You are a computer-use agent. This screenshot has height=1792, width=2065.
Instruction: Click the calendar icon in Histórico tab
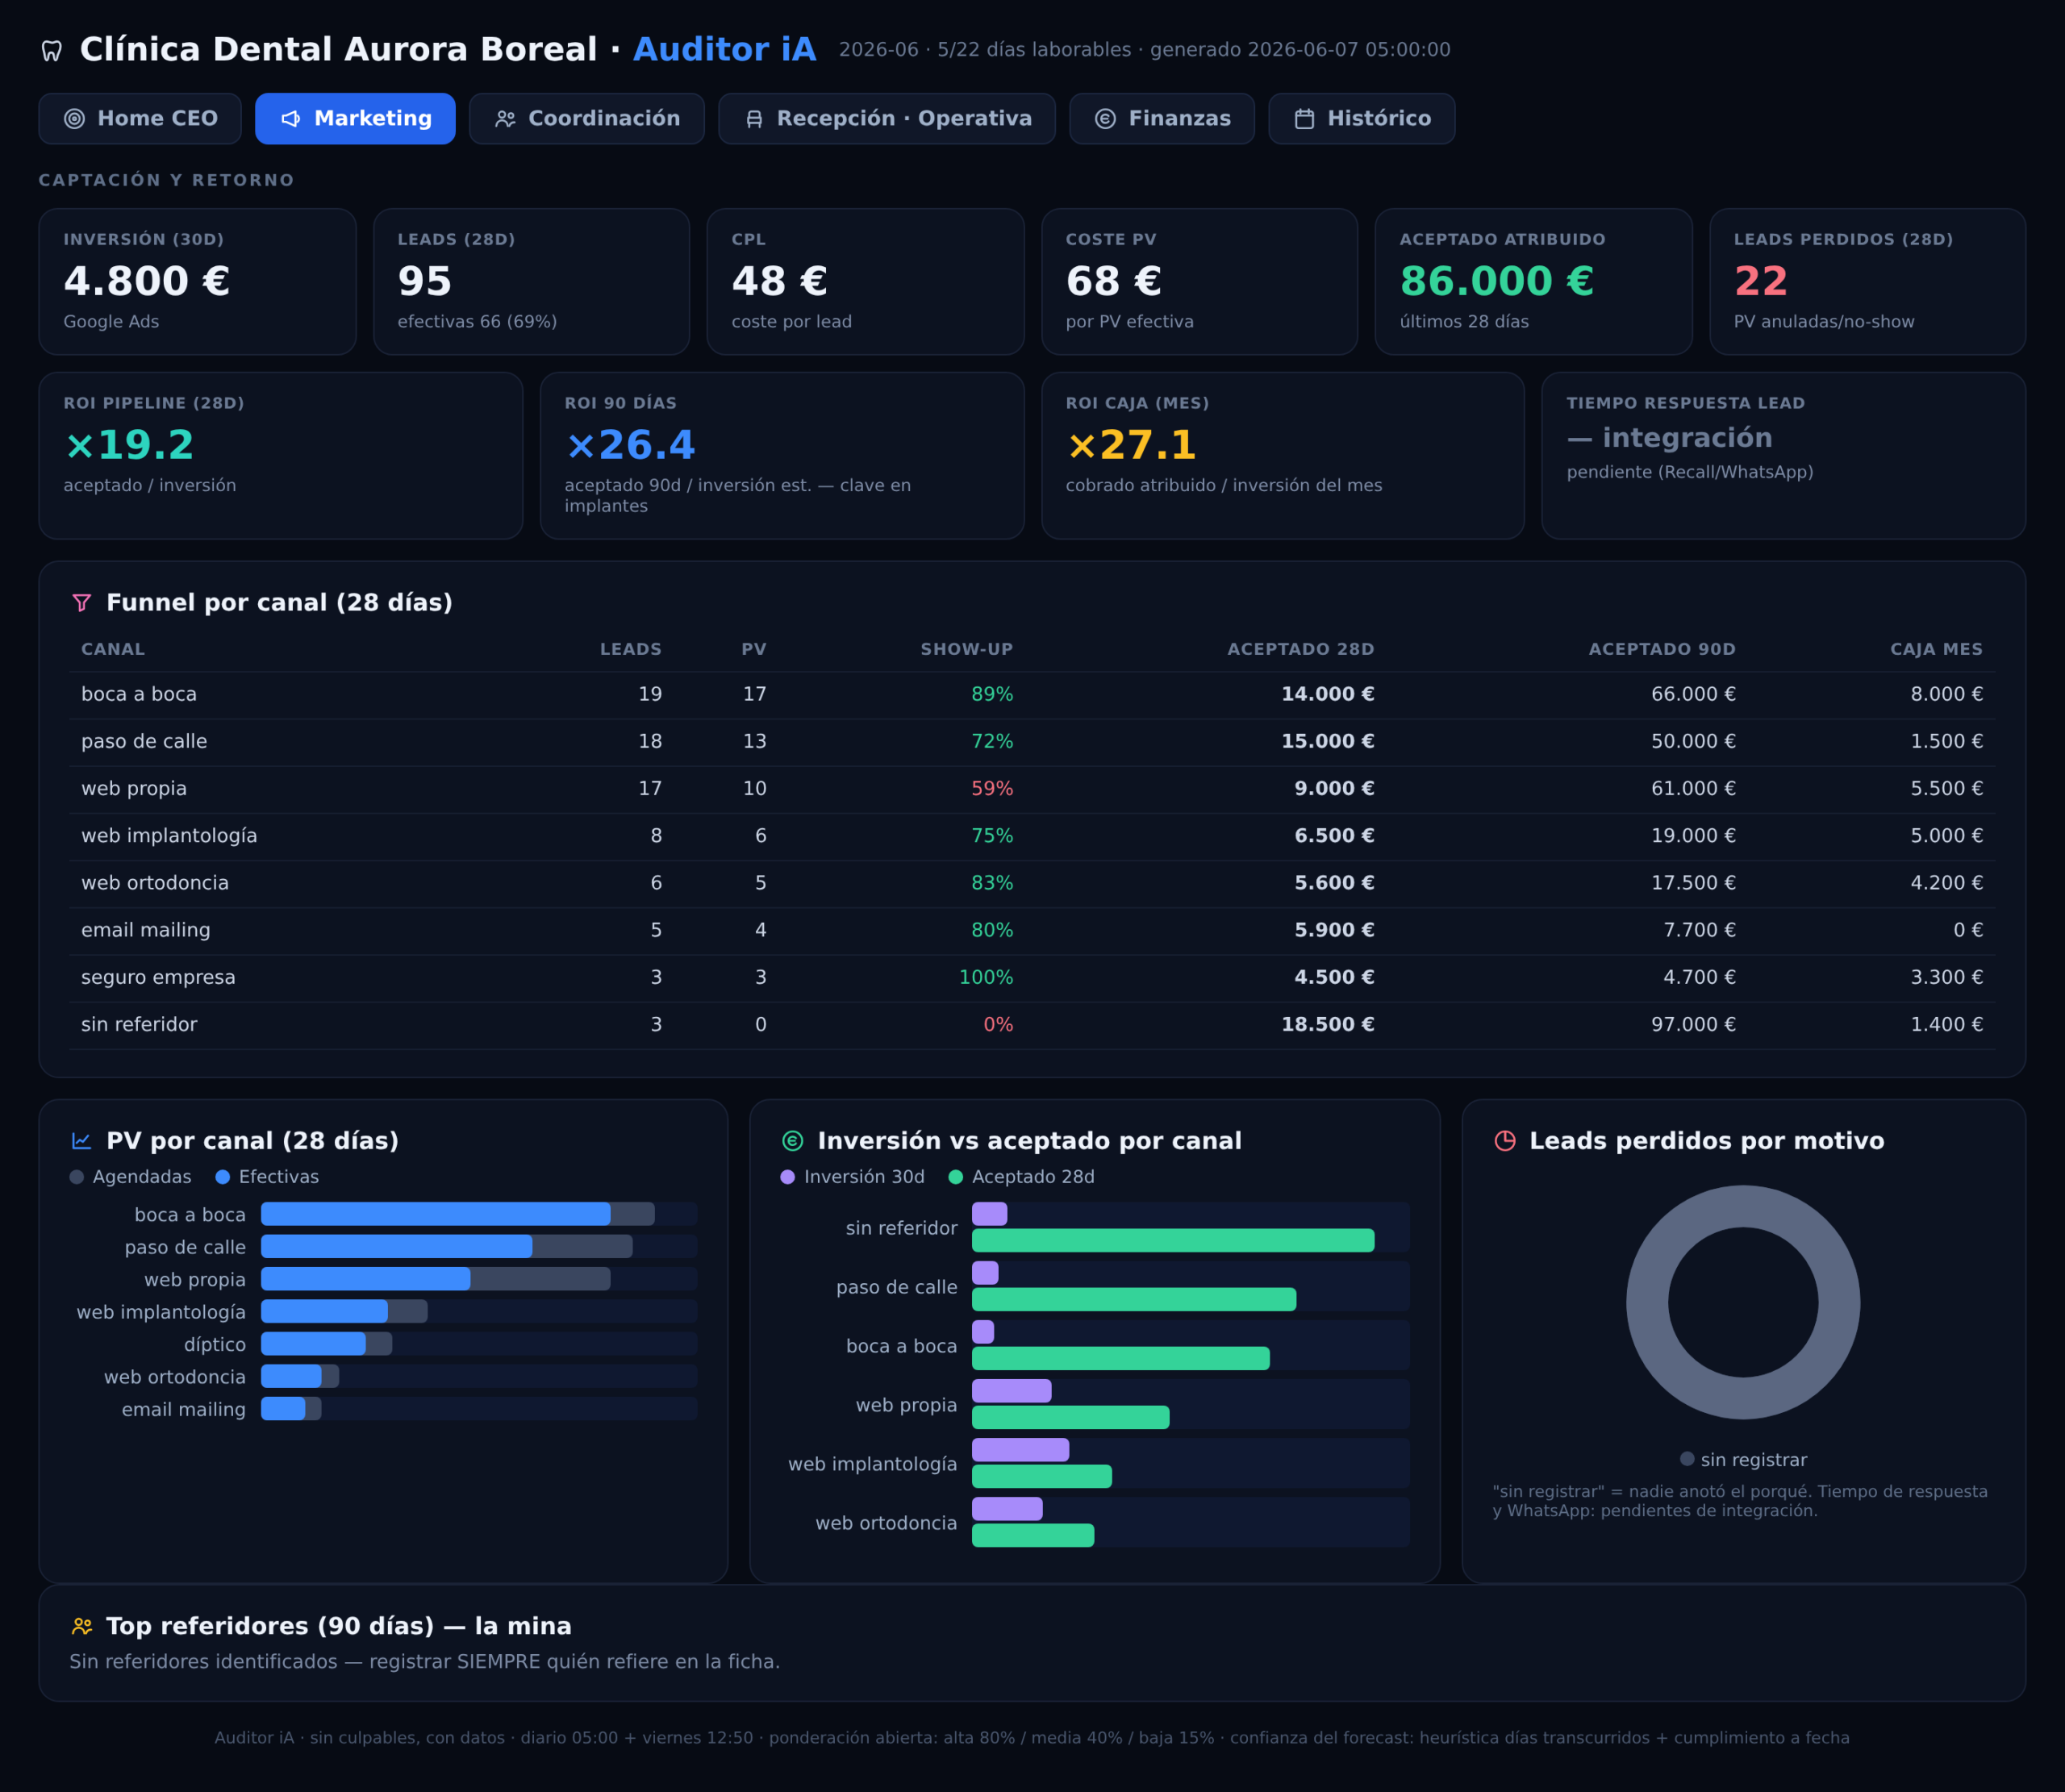[x=1304, y=119]
